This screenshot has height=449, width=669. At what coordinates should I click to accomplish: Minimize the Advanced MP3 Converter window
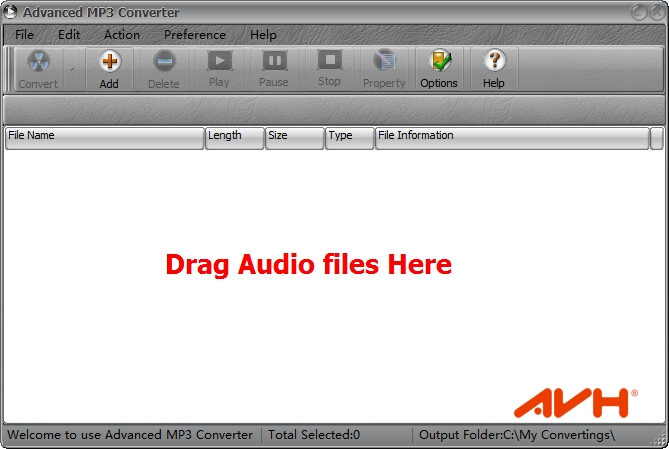(638, 12)
